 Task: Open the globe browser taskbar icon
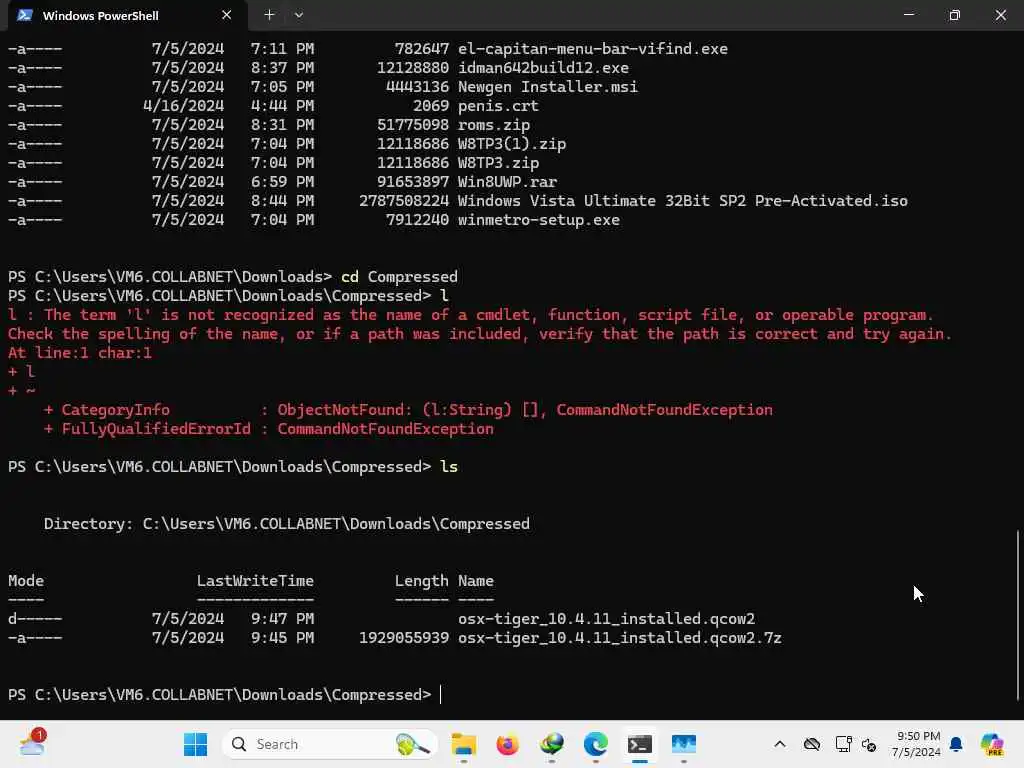click(x=552, y=744)
